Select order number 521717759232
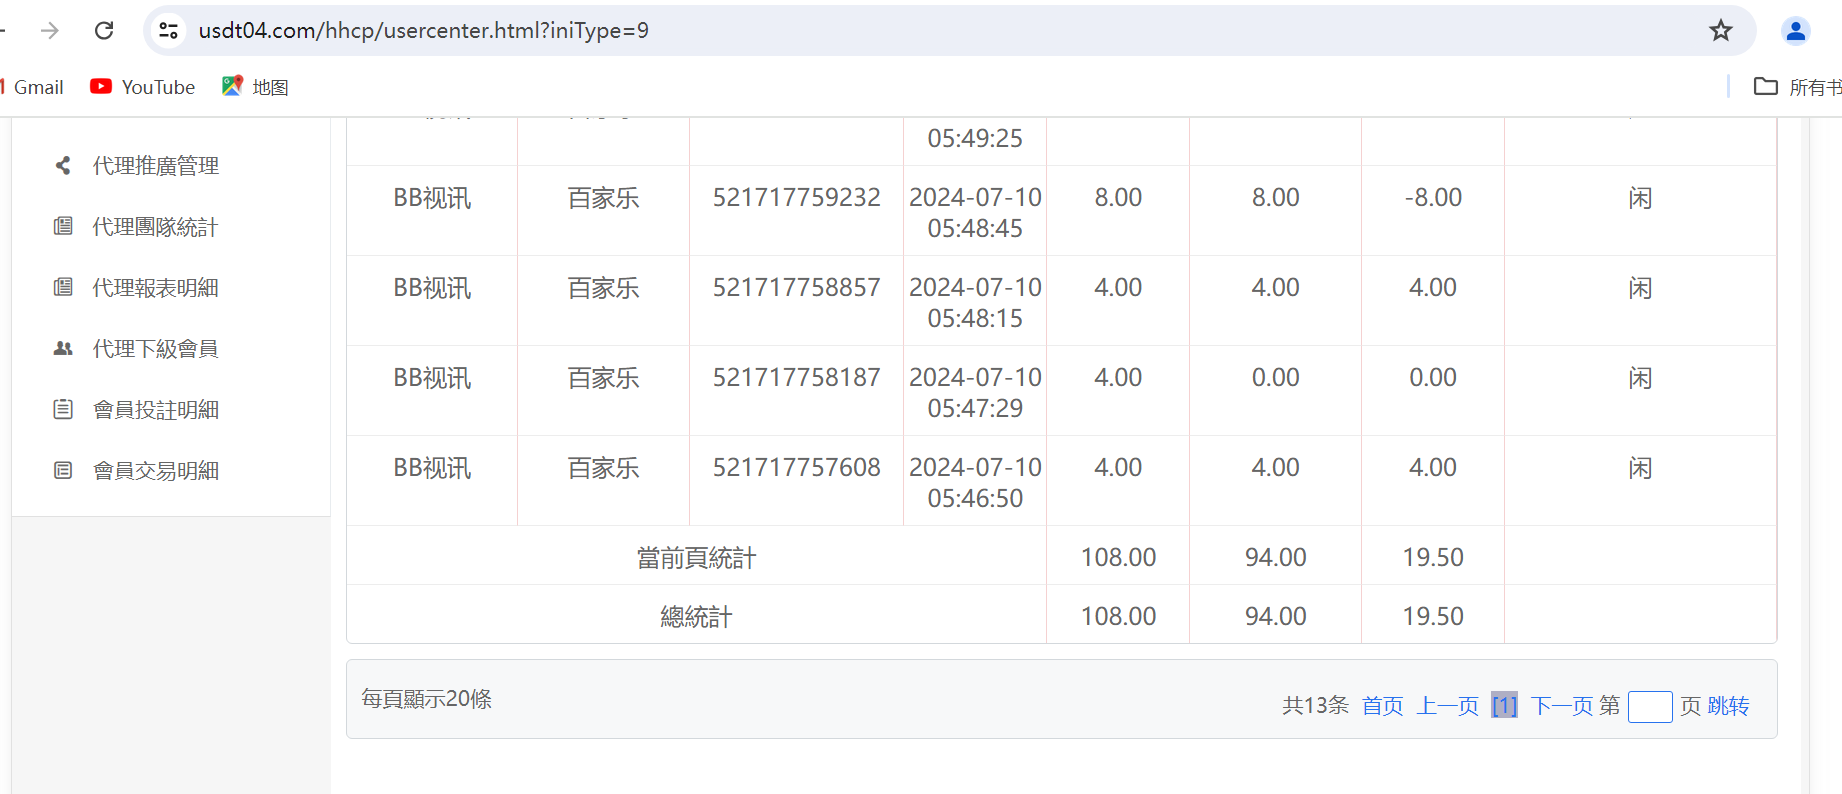Viewport: 1842px width, 794px height. click(797, 198)
